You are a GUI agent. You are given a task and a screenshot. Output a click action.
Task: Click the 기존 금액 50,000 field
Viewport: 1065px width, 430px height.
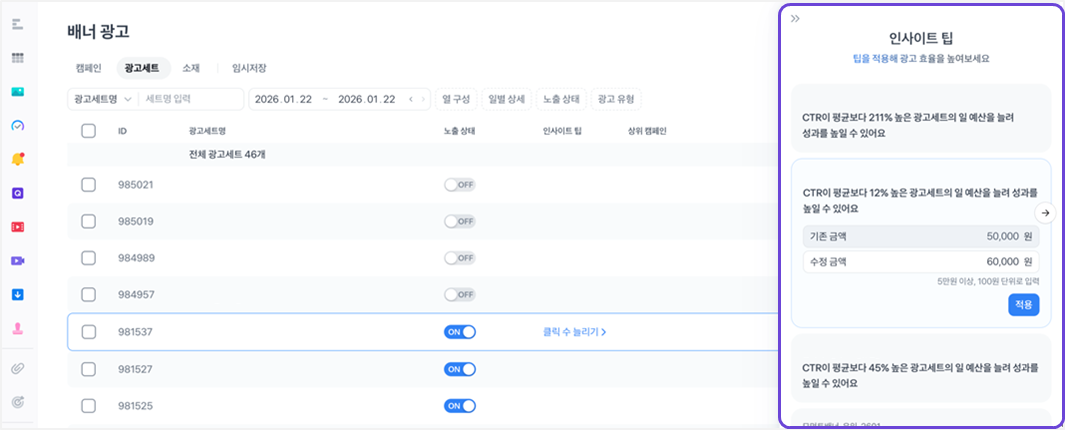(x=921, y=236)
